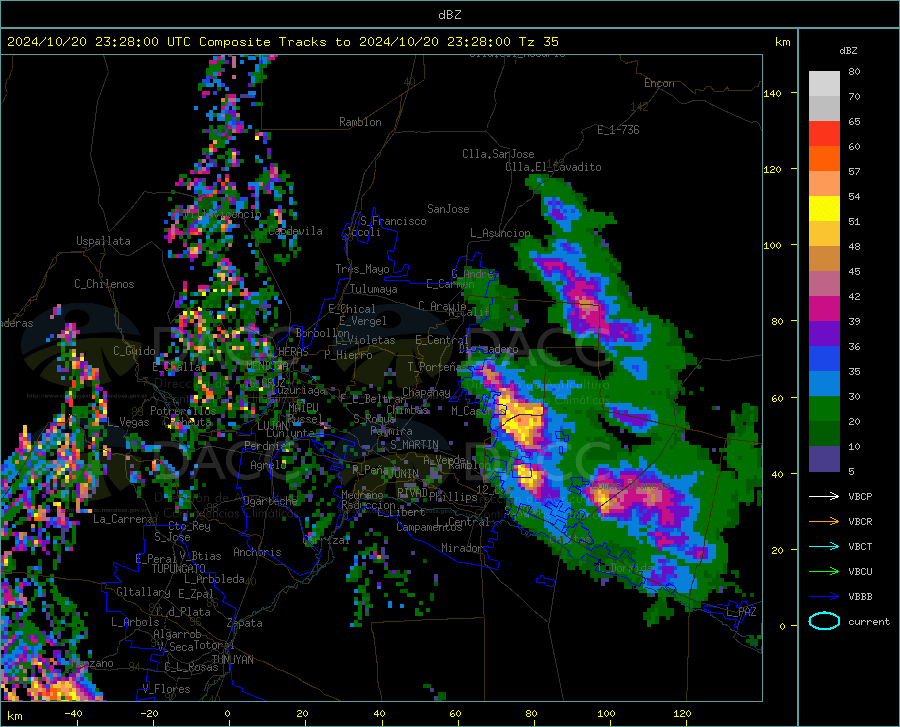Screen dimensions: 900x727
Task: Click the E_1-736 place label
Action: click(618, 130)
